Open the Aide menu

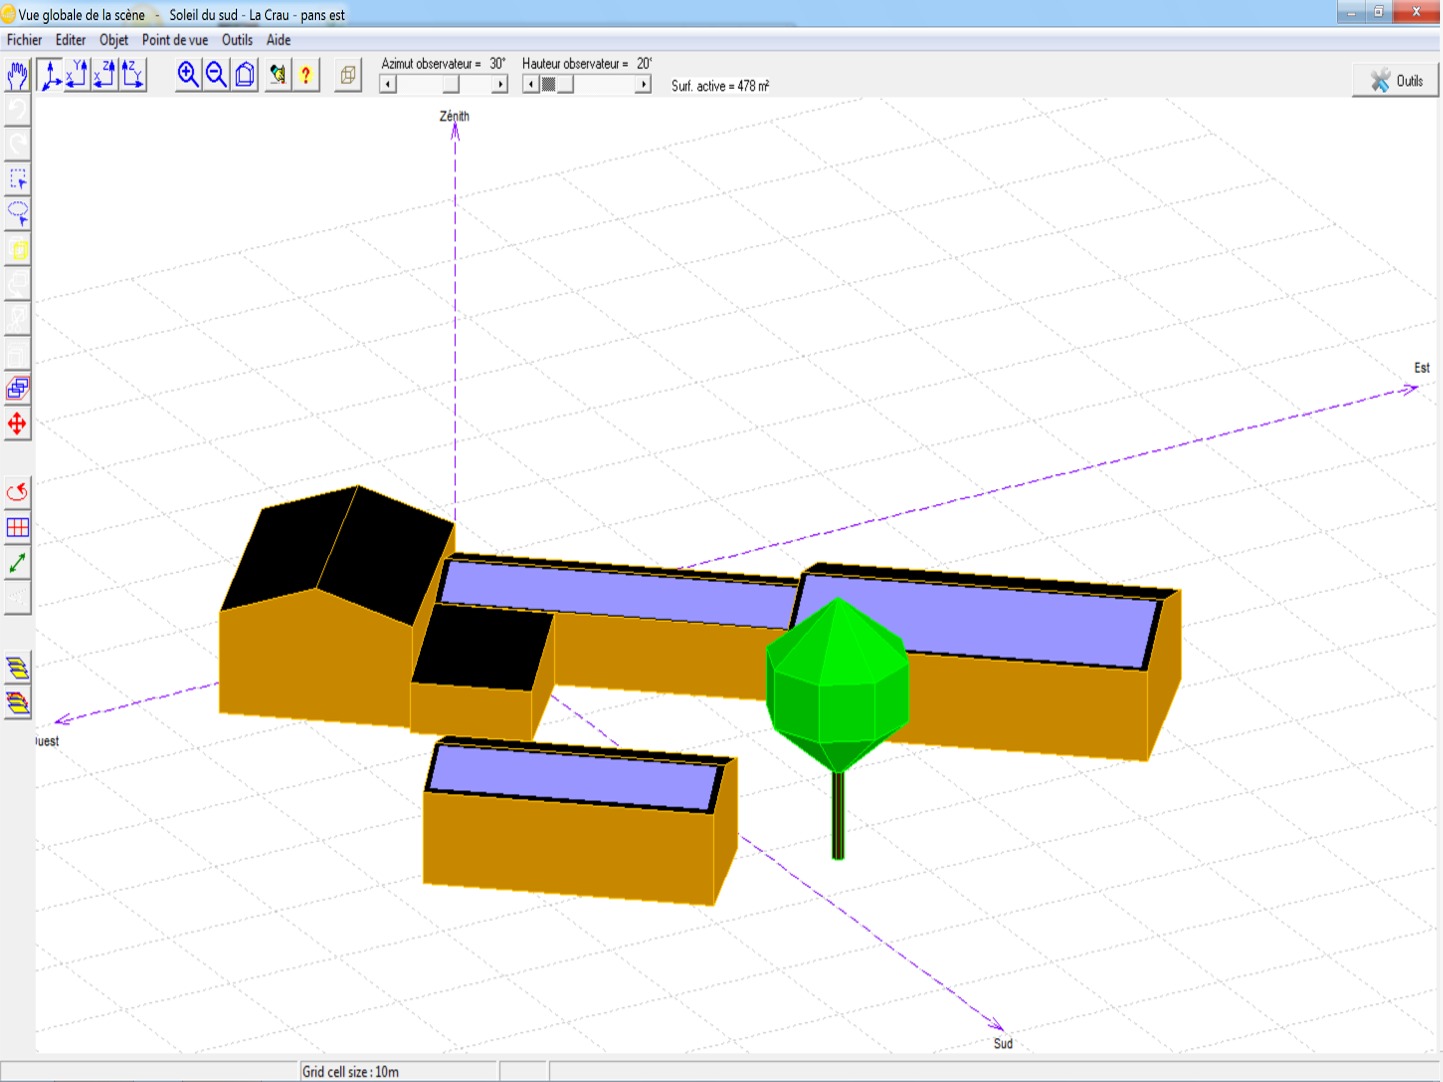click(279, 40)
